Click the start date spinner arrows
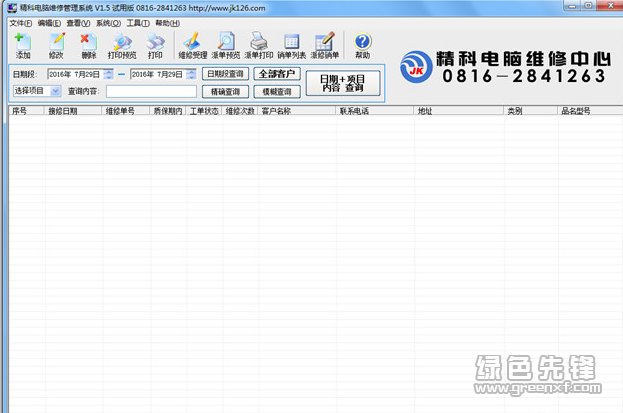Viewport: 623px width, 413px height. tap(108, 74)
